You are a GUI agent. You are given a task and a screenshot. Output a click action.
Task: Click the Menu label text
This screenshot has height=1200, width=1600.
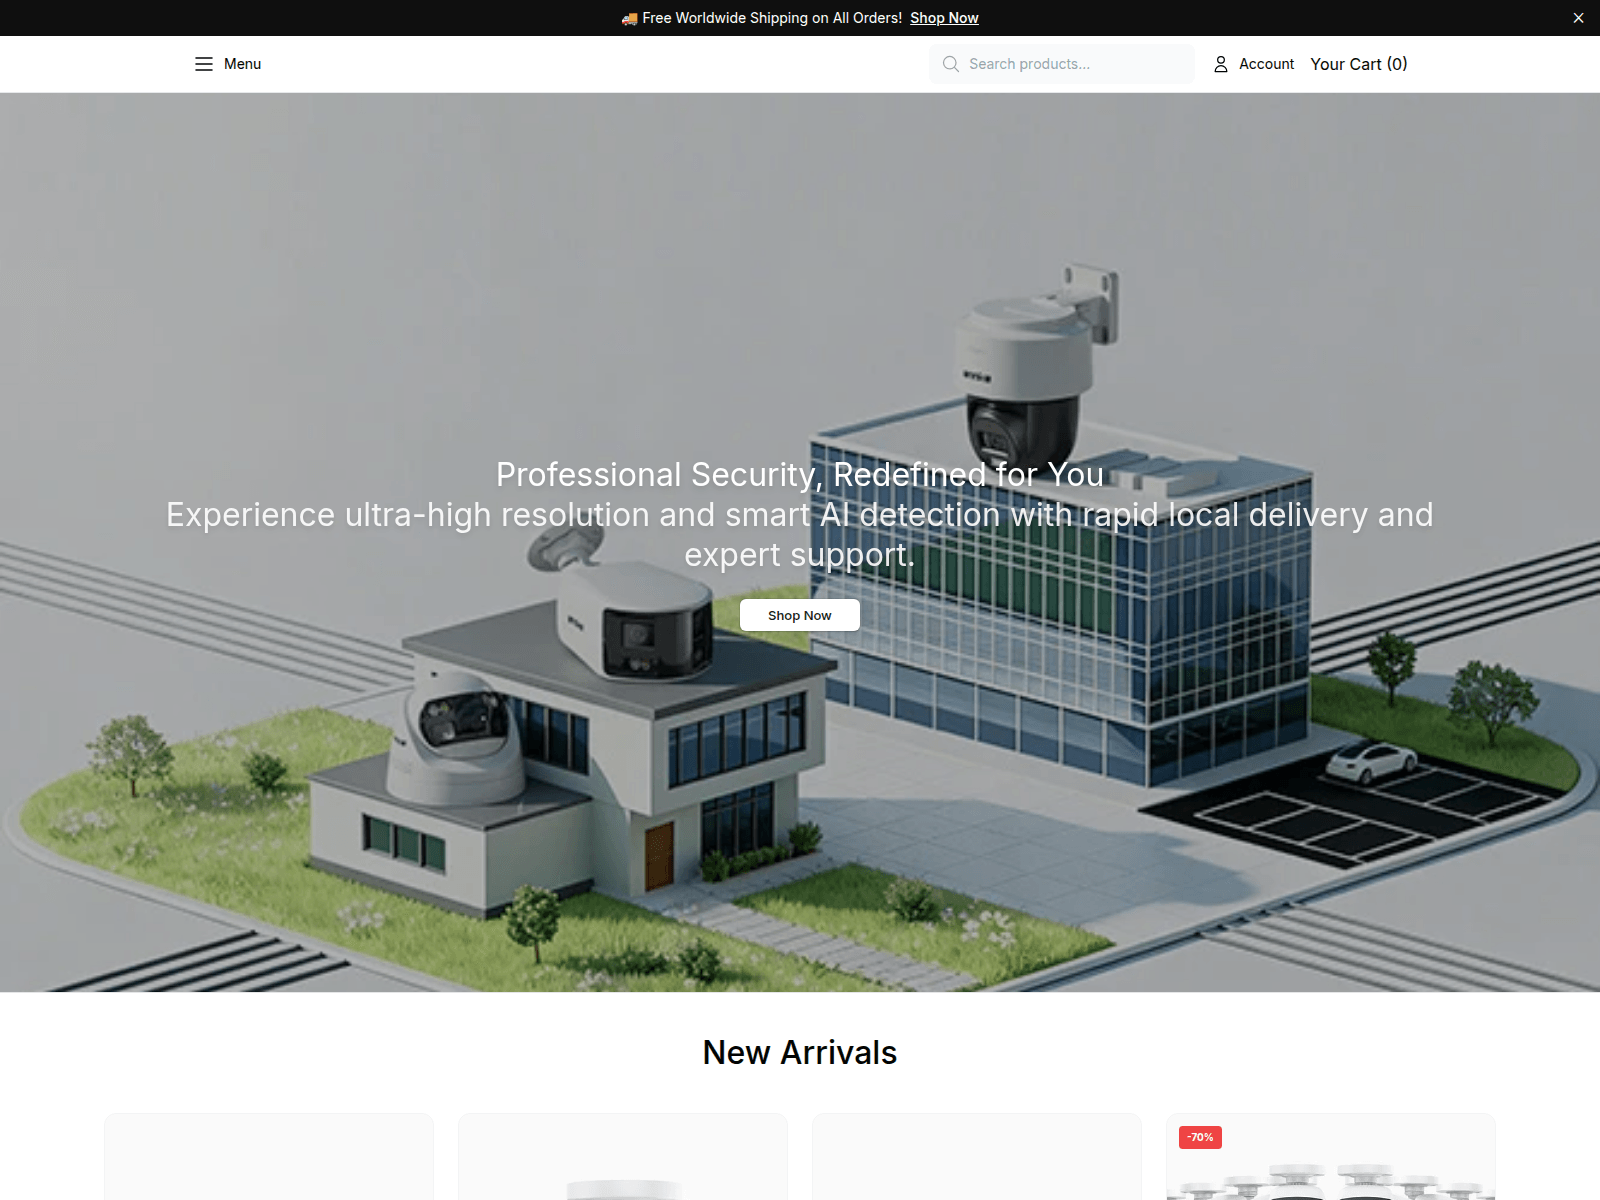coord(242,64)
